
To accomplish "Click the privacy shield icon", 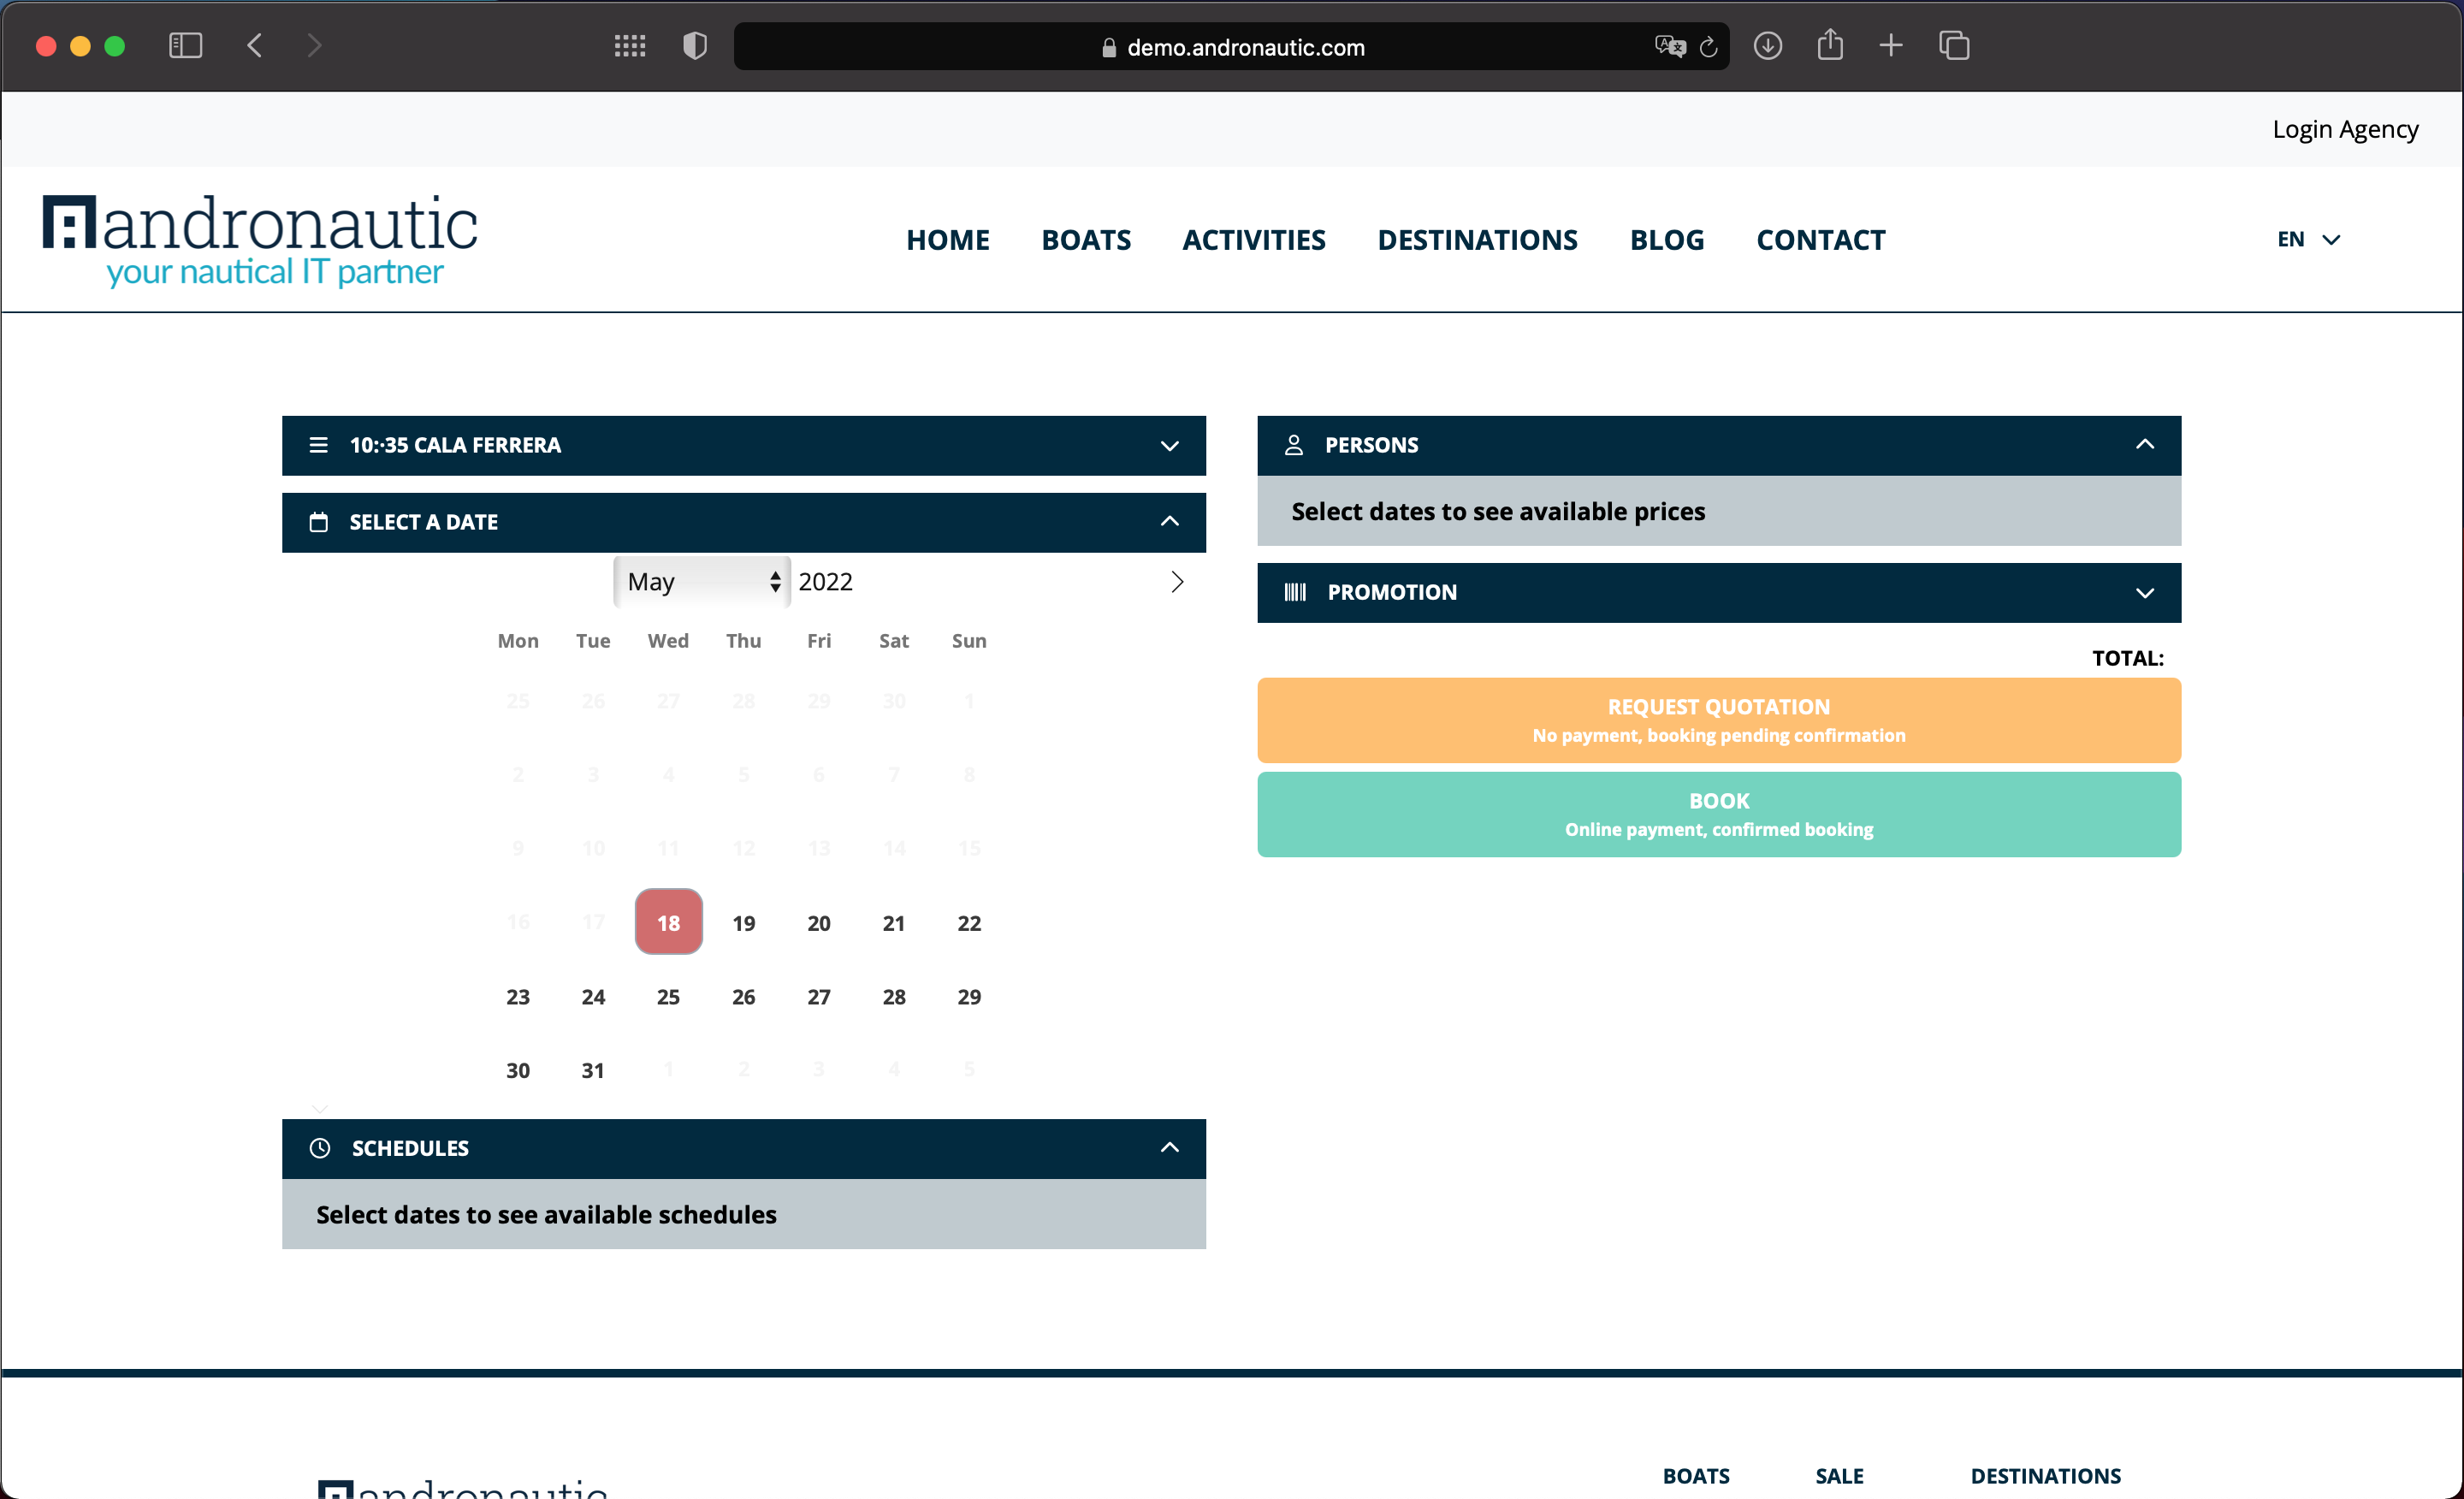I will [x=695, y=46].
